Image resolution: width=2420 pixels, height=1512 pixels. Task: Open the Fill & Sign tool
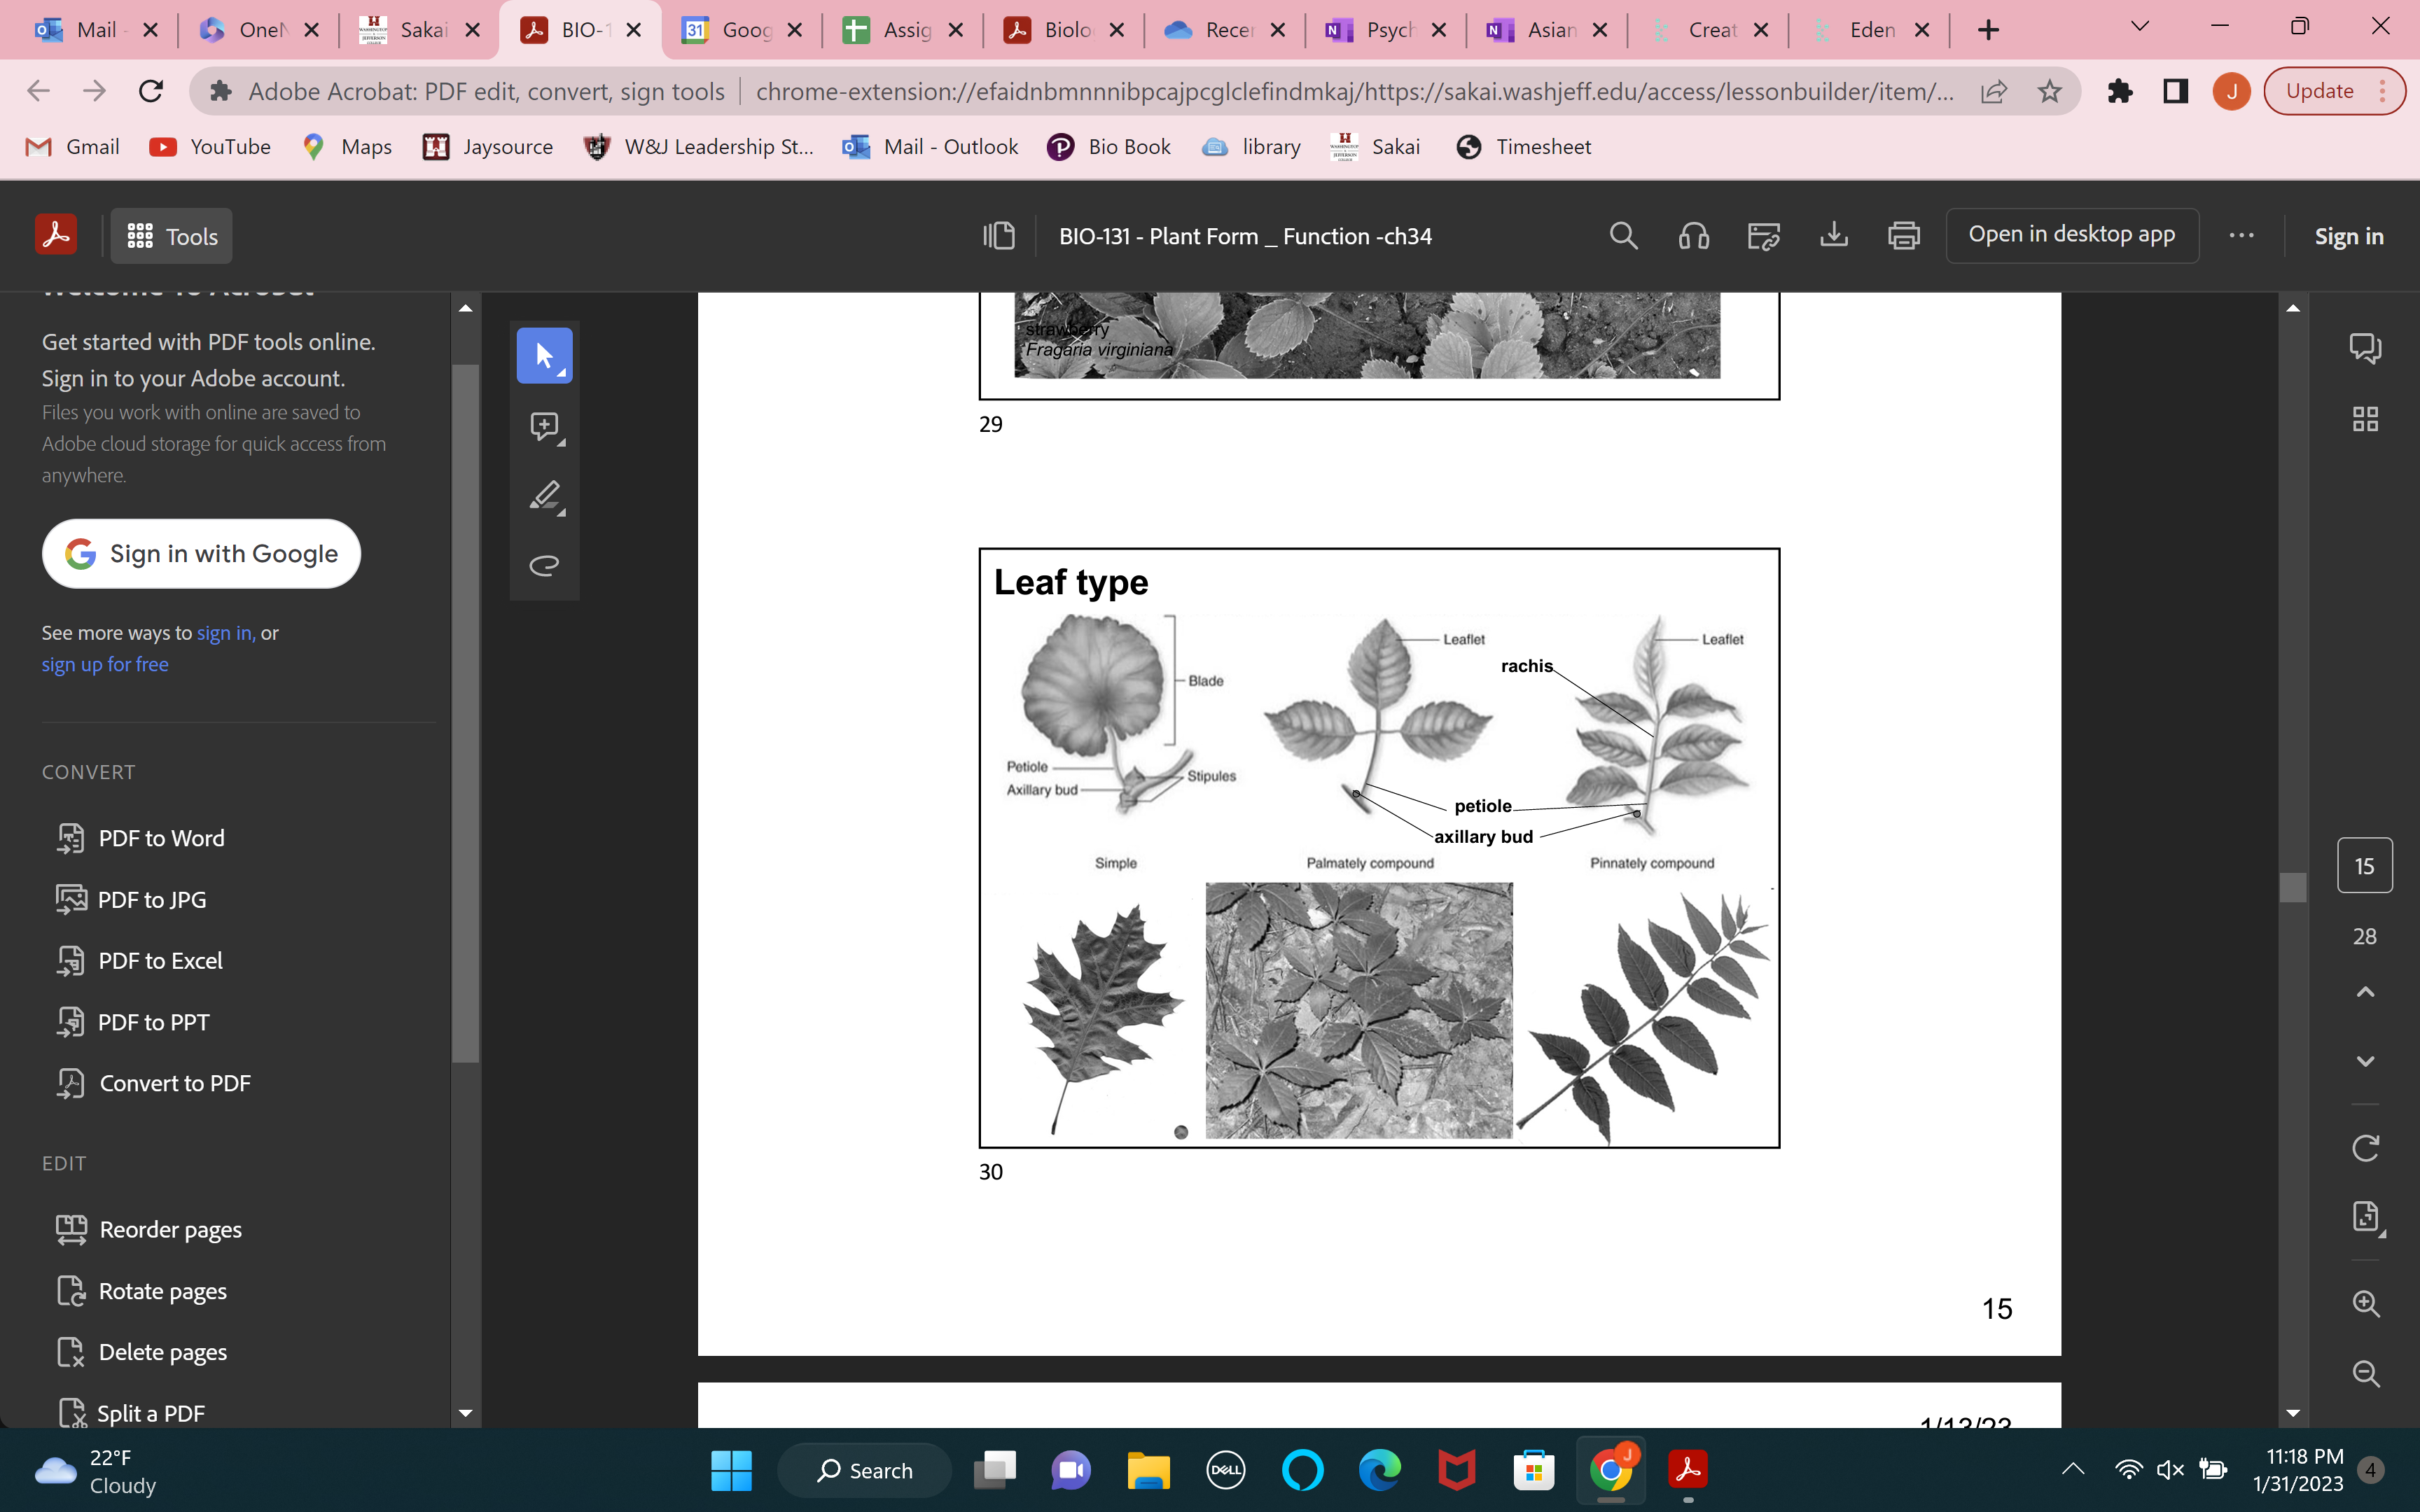coord(1763,235)
